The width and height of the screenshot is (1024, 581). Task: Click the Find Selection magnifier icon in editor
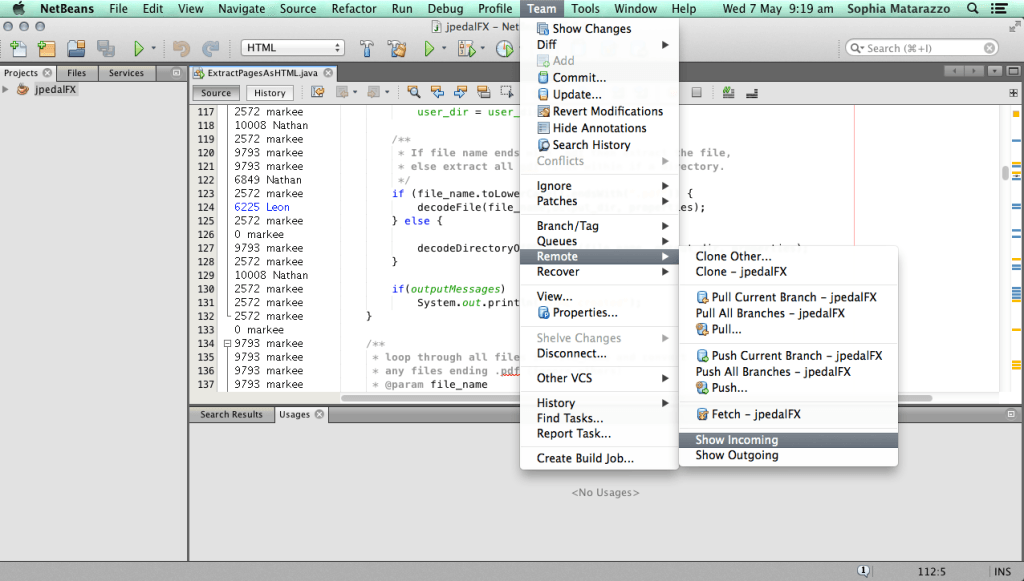(414, 92)
